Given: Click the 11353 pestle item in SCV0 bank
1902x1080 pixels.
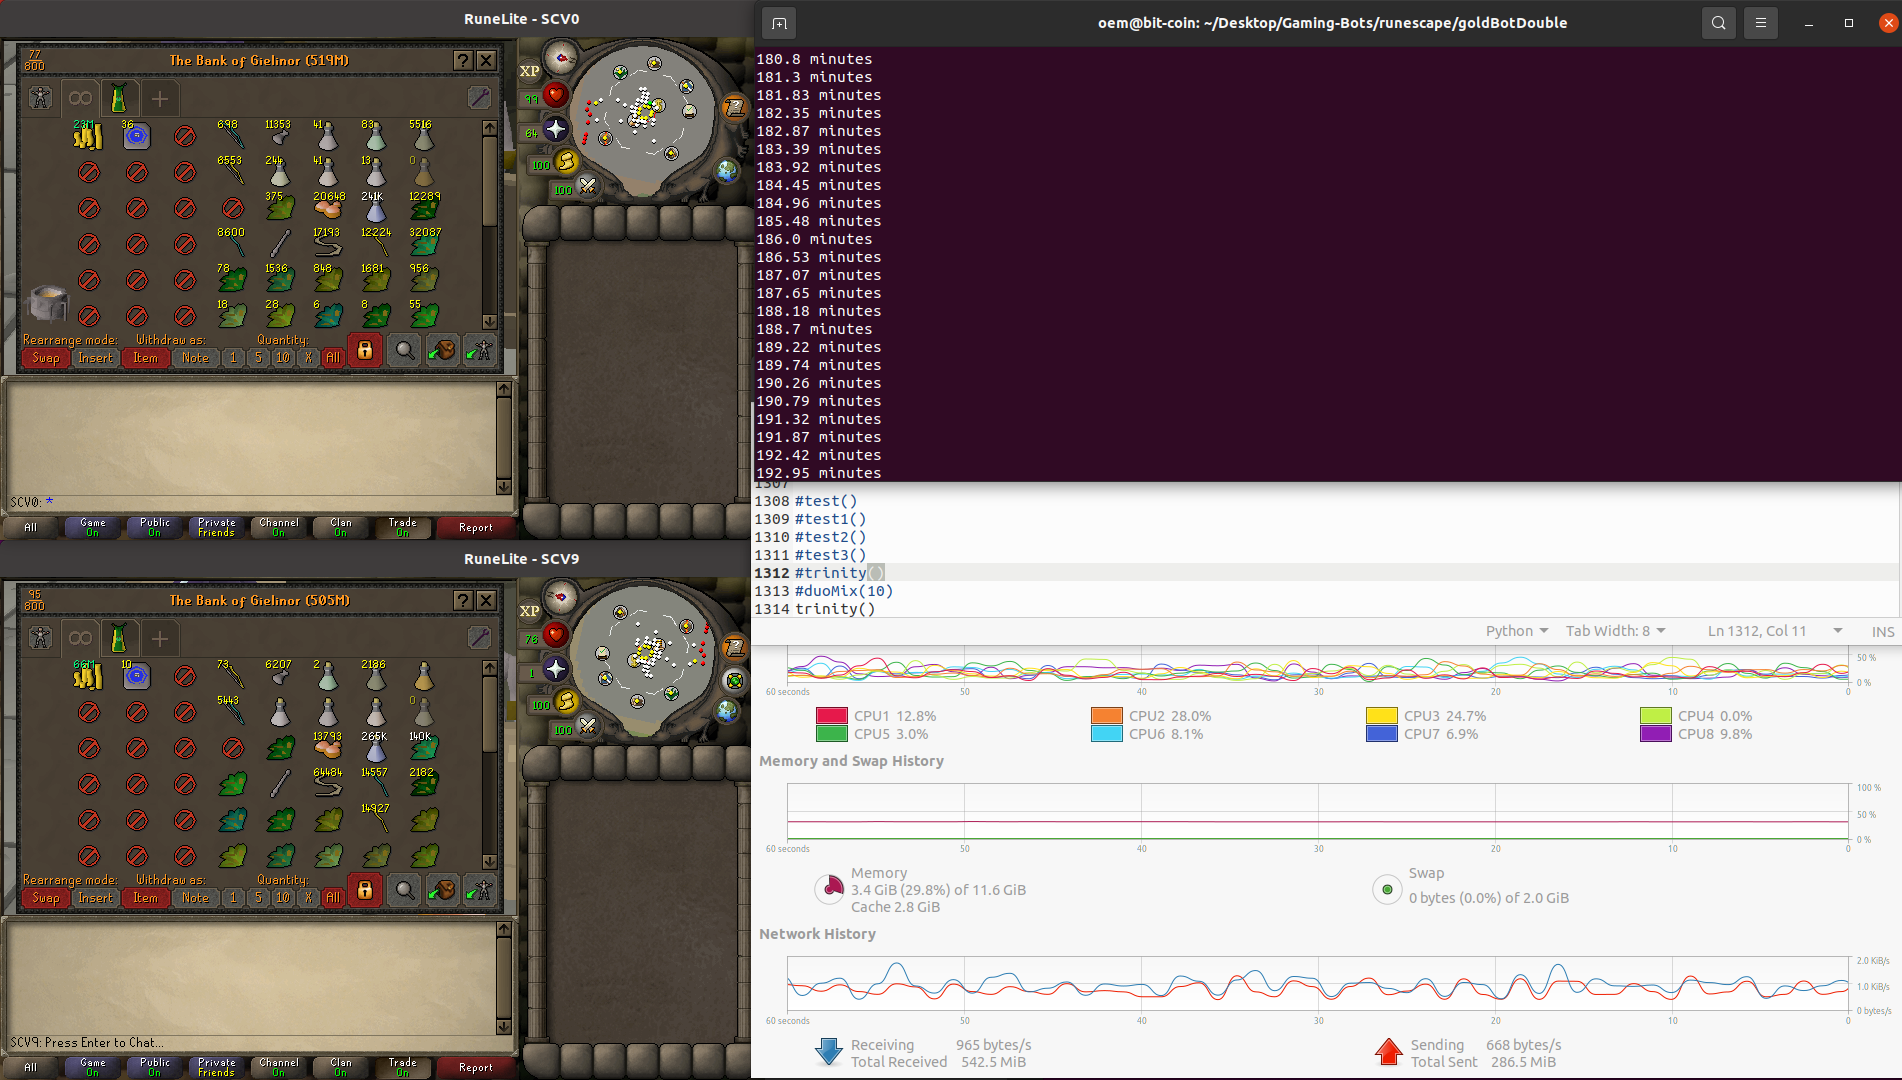Looking at the screenshot, I should [279, 136].
